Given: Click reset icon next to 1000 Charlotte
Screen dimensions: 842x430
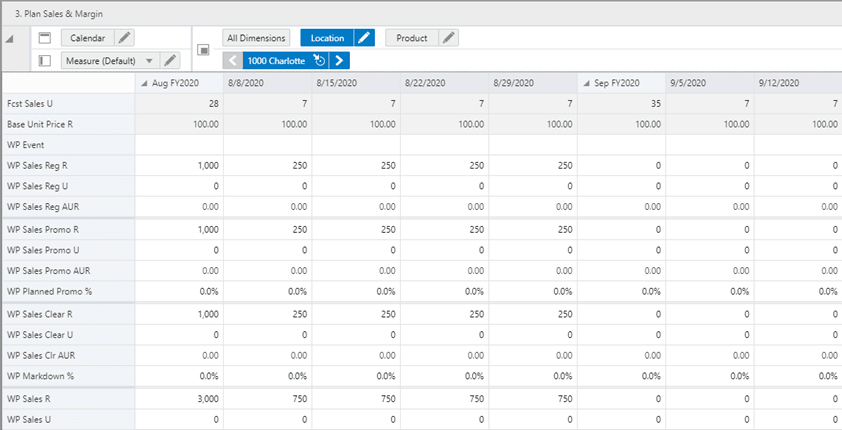Looking at the screenshot, I should coord(320,61).
